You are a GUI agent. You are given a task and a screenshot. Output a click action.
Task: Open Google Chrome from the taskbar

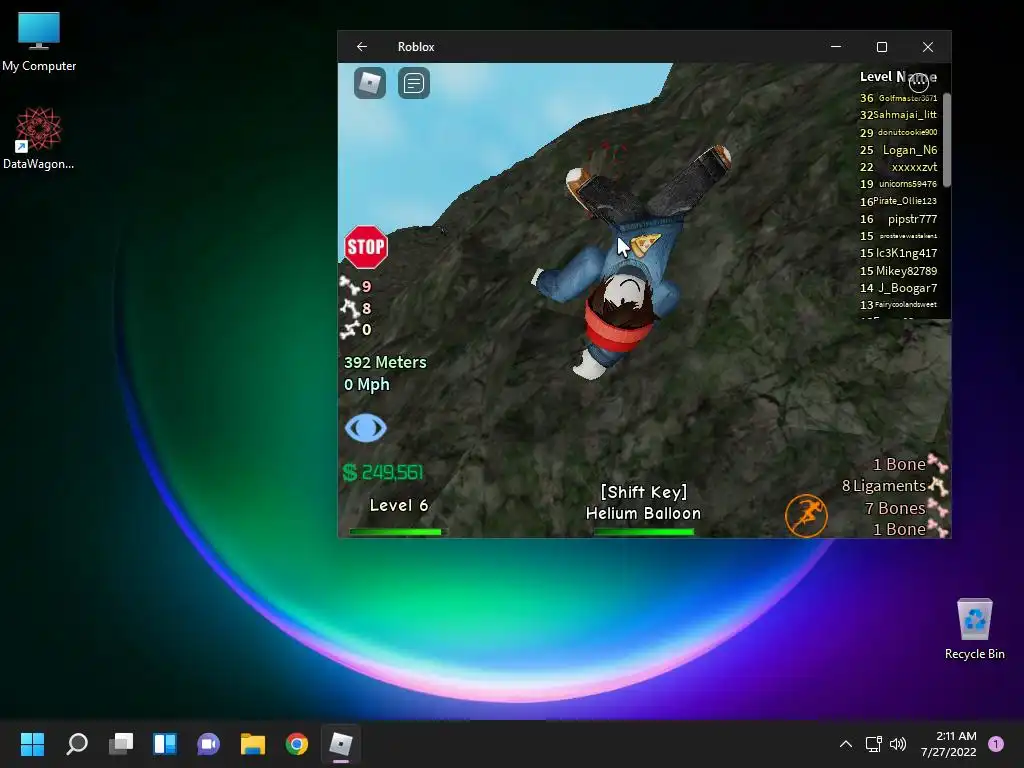coord(296,744)
